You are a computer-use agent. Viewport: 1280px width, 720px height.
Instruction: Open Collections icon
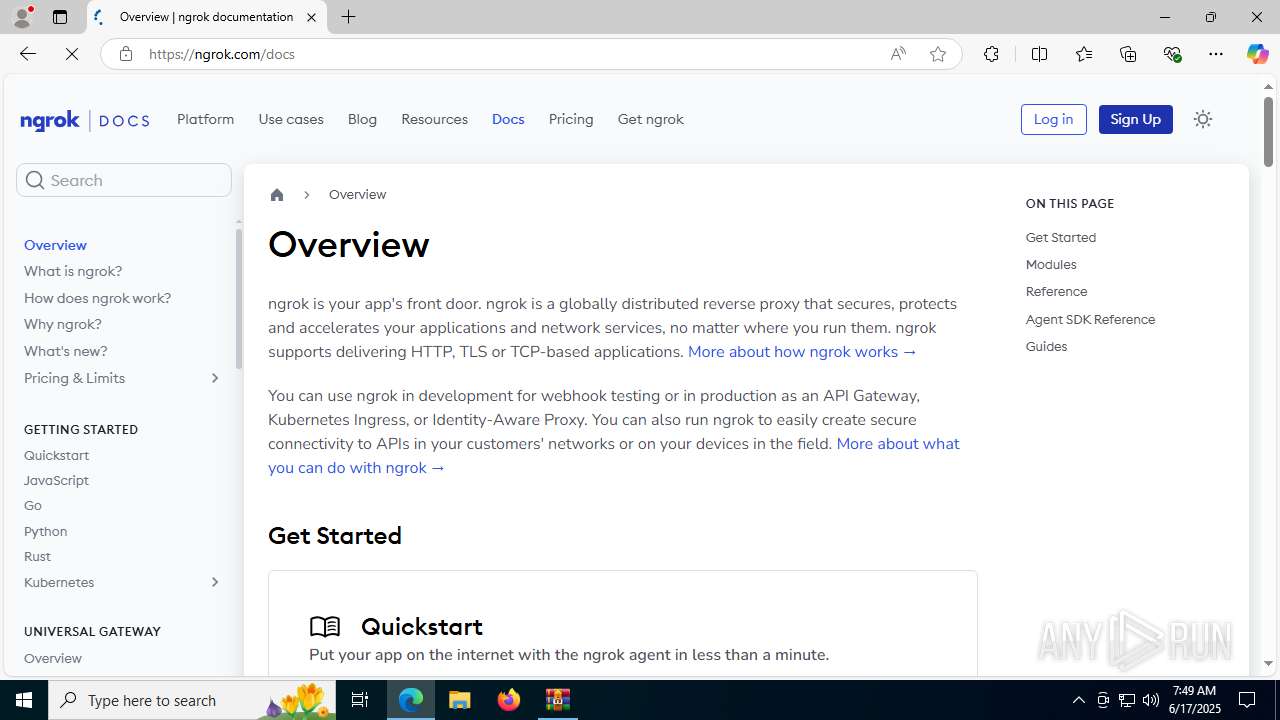click(x=1128, y=54)
